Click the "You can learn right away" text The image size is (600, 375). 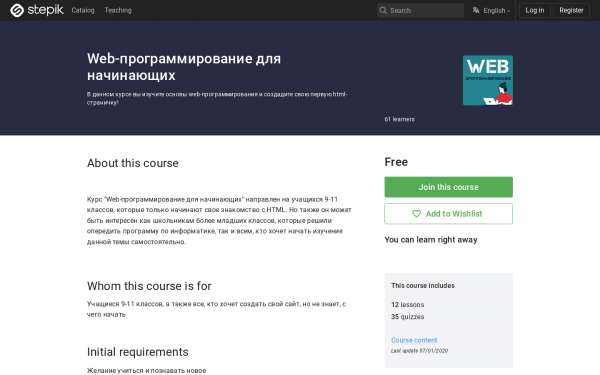431,240
